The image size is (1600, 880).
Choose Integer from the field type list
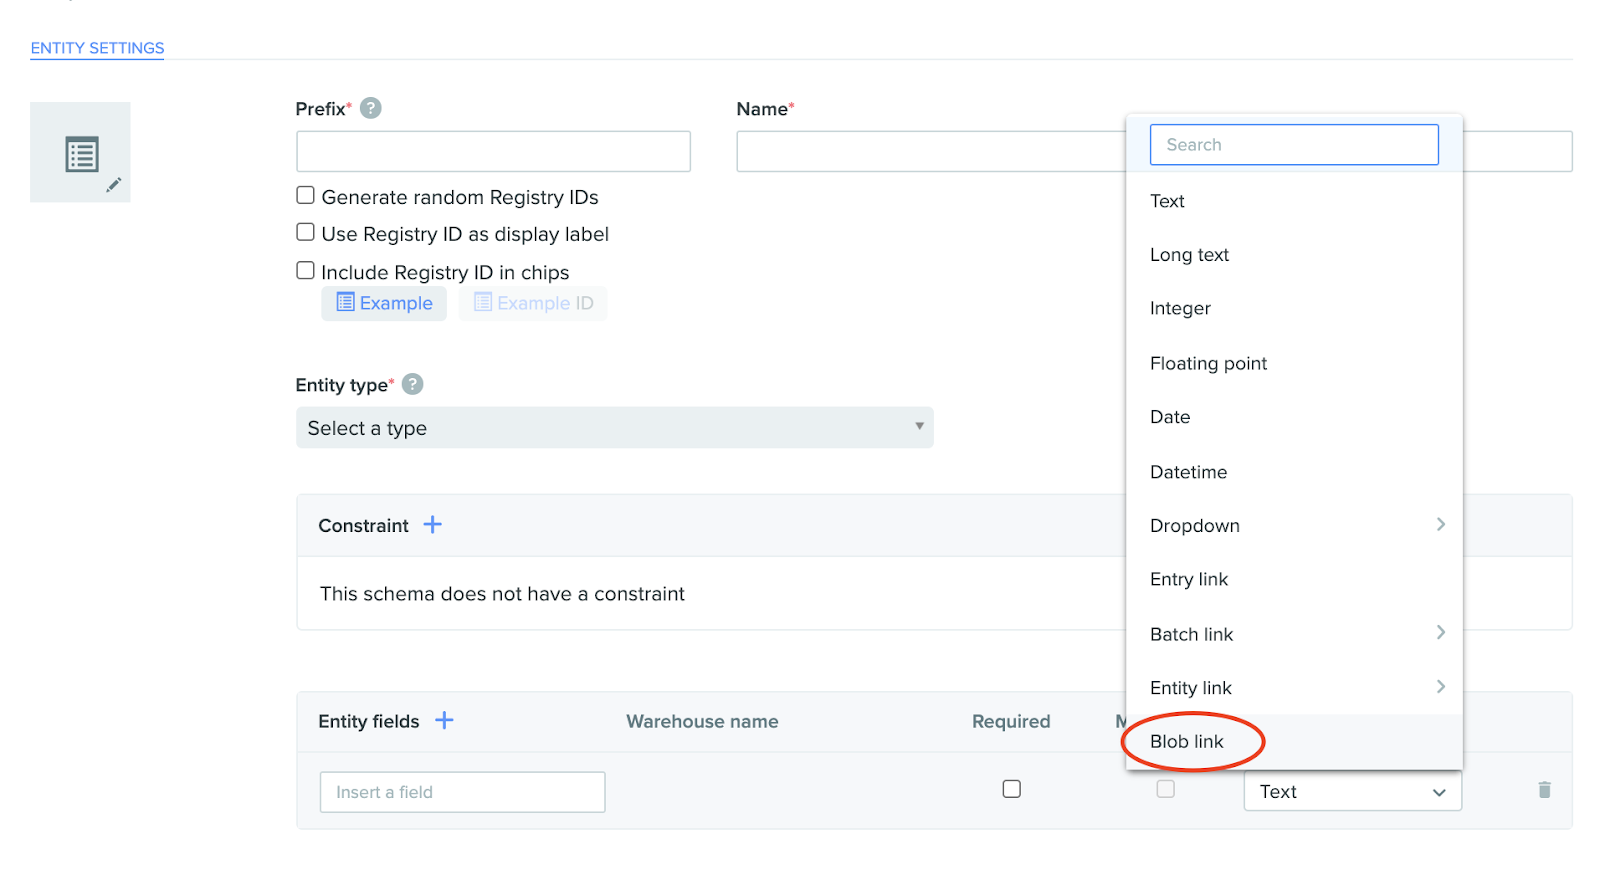[1294, 308]
